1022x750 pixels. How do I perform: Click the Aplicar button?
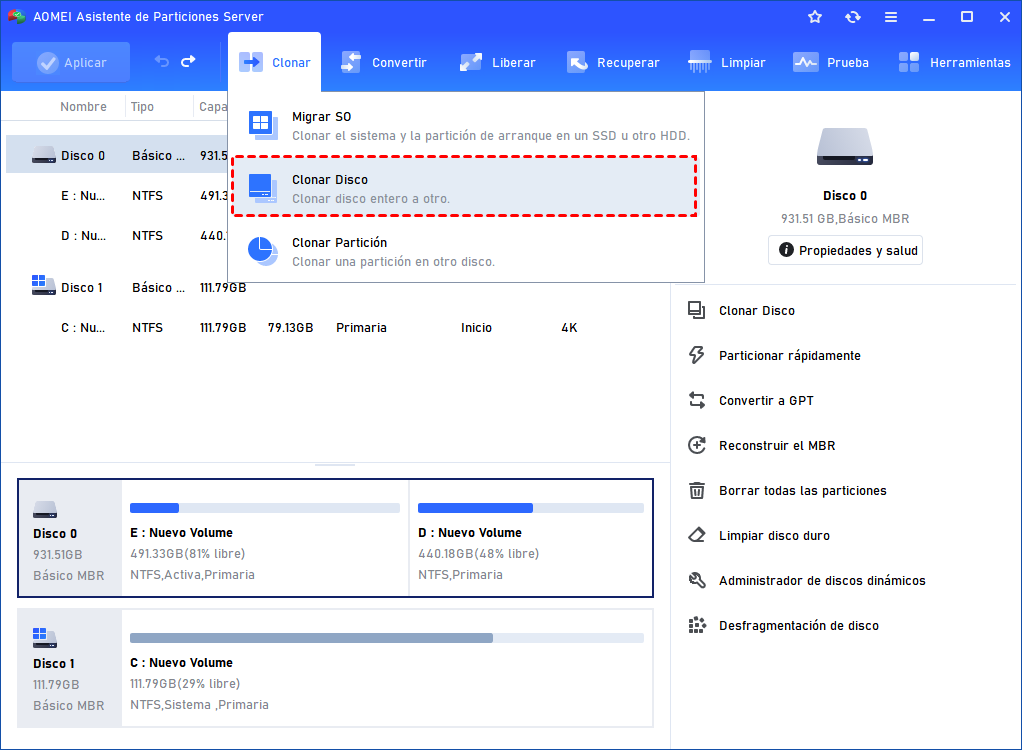pyautogui.click(x=71, y=63)
